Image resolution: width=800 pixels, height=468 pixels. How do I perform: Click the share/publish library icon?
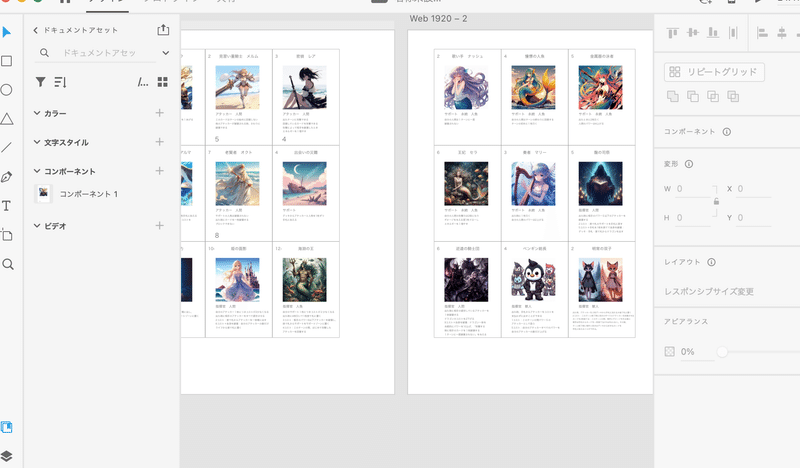[x=163, y=30]
